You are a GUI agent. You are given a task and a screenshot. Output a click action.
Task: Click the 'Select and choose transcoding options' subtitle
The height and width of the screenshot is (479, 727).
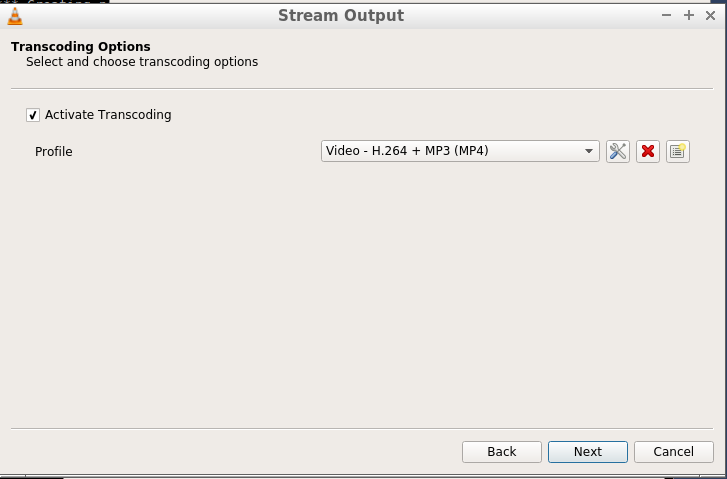pos(142,62)
